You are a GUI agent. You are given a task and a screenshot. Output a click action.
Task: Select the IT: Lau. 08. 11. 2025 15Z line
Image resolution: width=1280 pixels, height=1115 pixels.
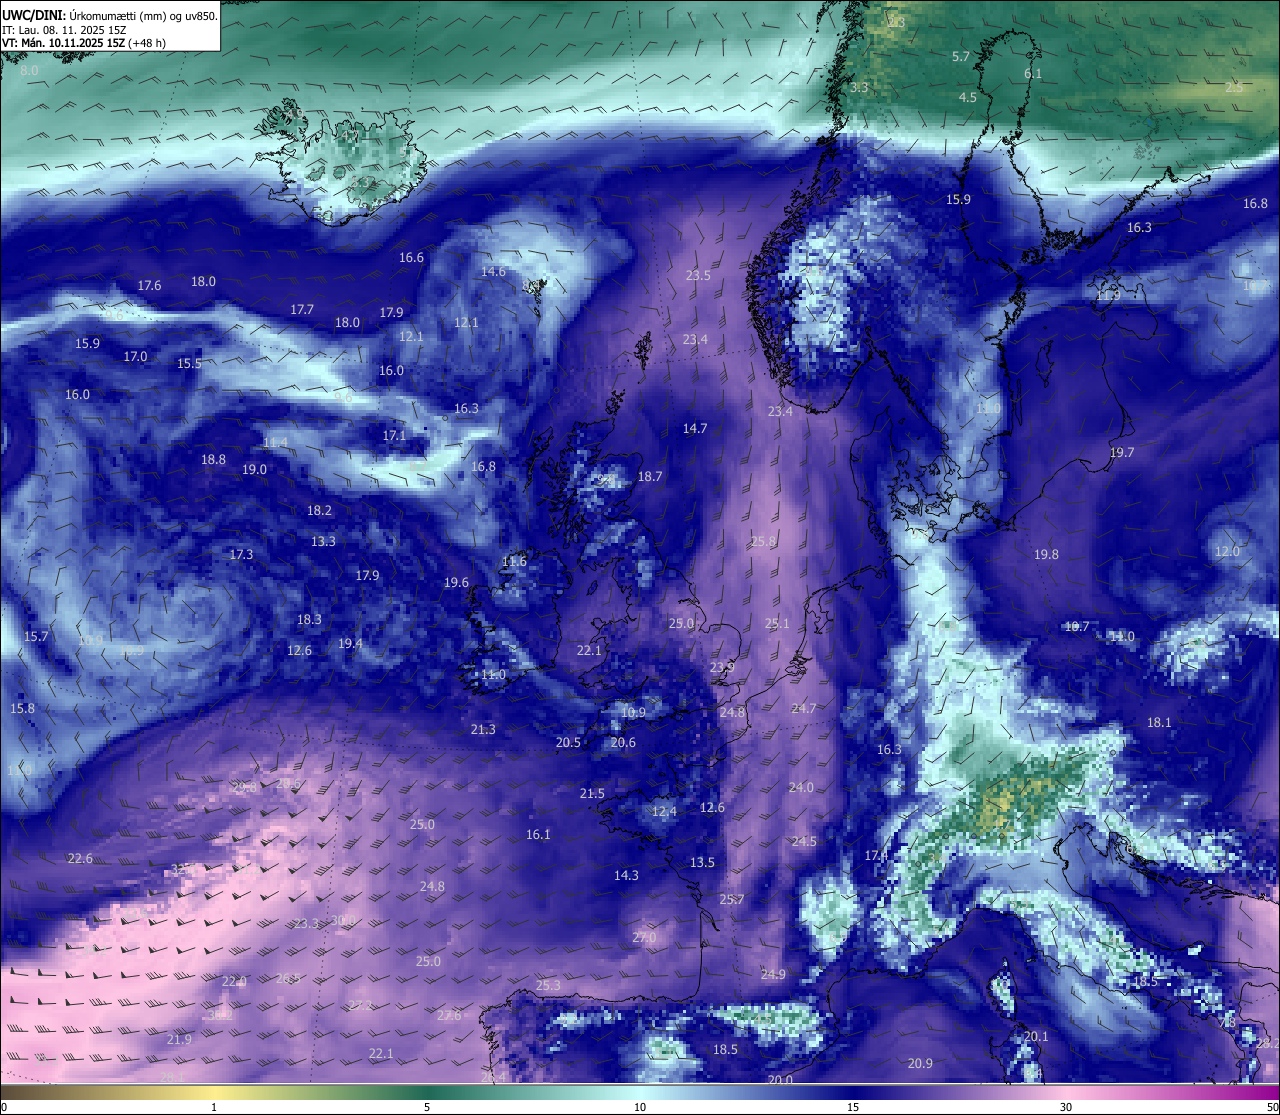(x=64, y=30)
